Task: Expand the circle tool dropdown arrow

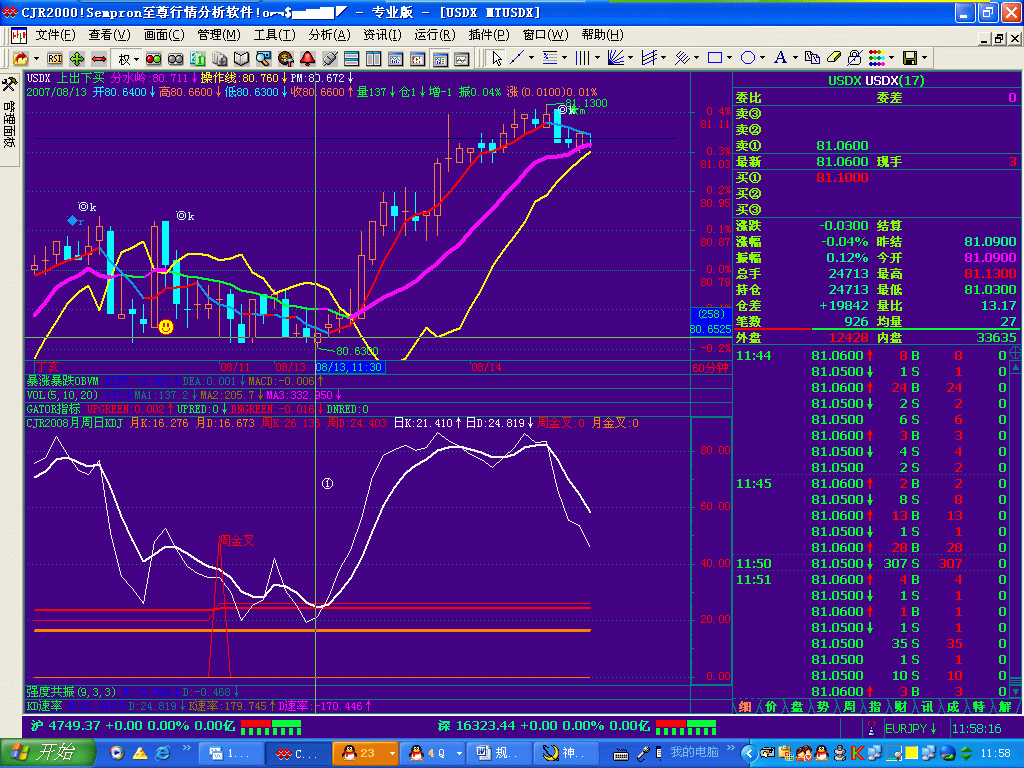Action: [x=762, y=58]
